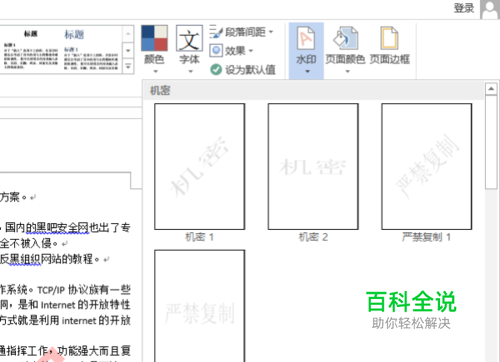Open the 字体 theme fonts icon
This screenshot has height=362, width=500.
pos(189,38)
